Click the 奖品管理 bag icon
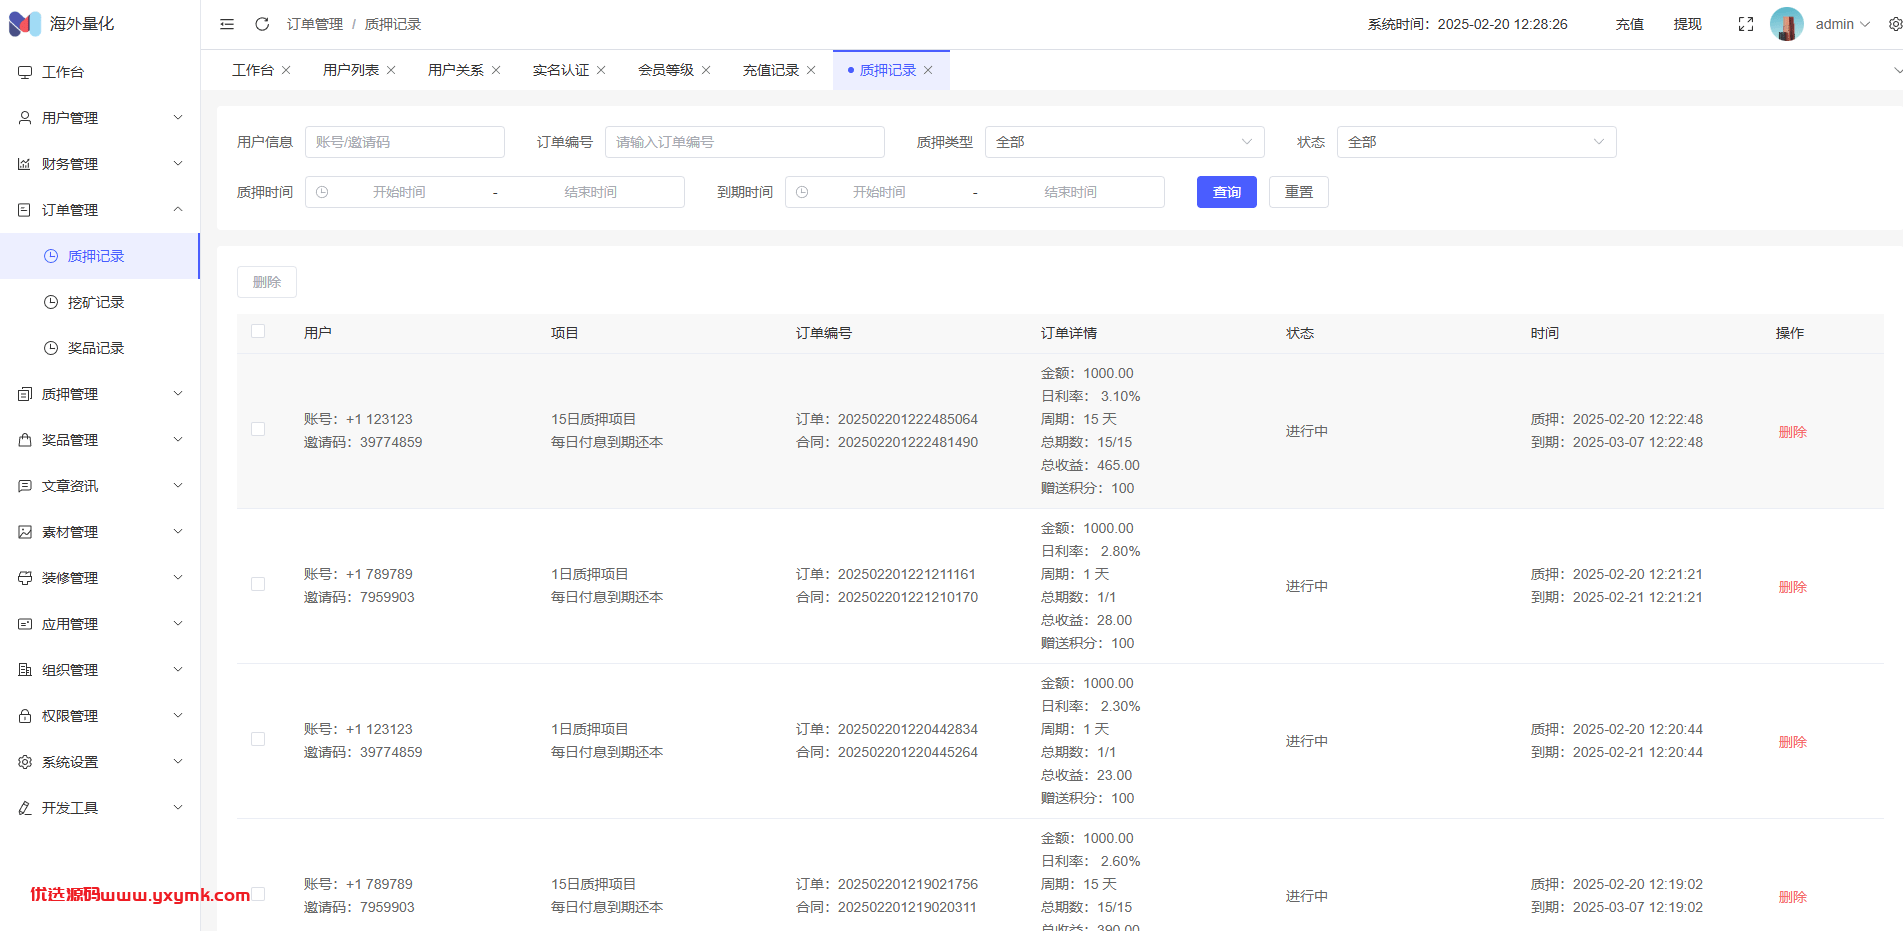This screenshot has width=1903, height=931. 25,440
